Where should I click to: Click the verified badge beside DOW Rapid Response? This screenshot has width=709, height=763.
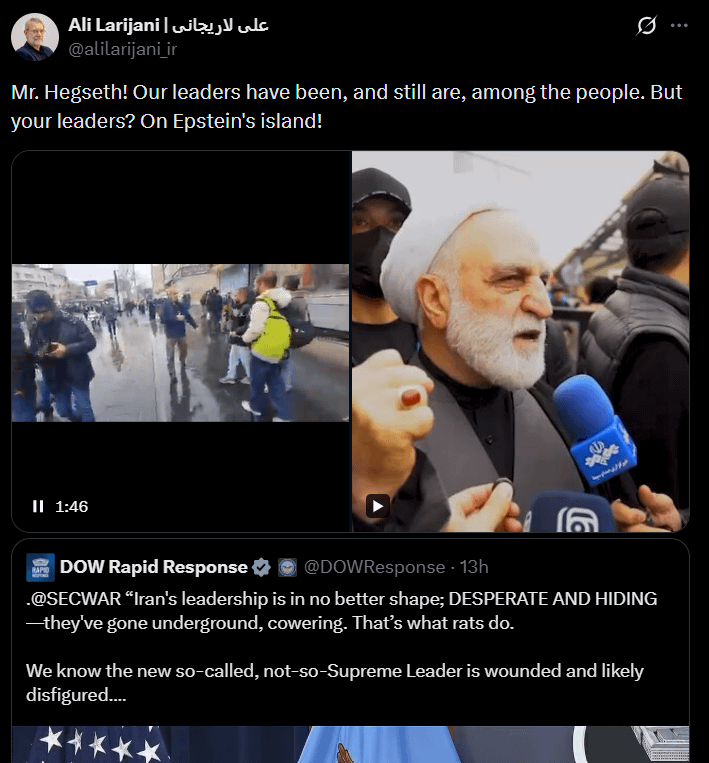click(261, 567)
